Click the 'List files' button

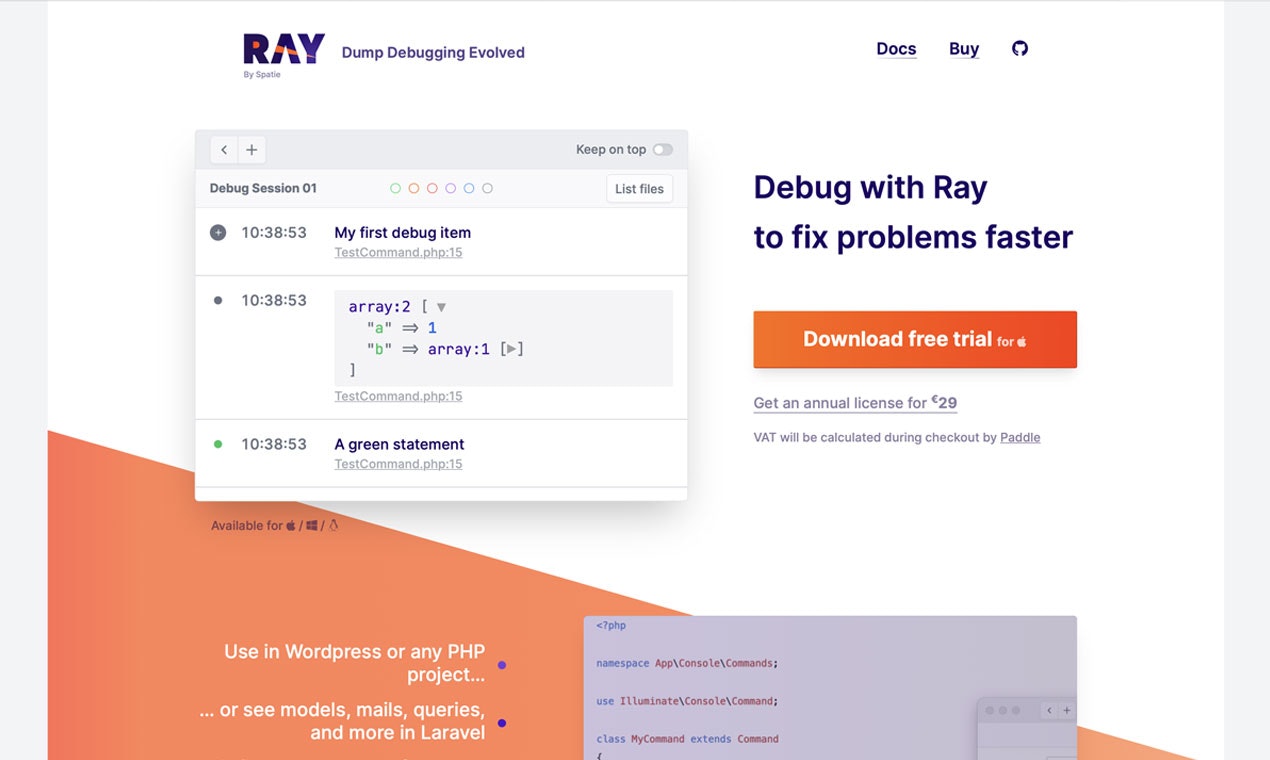[639, 188]
